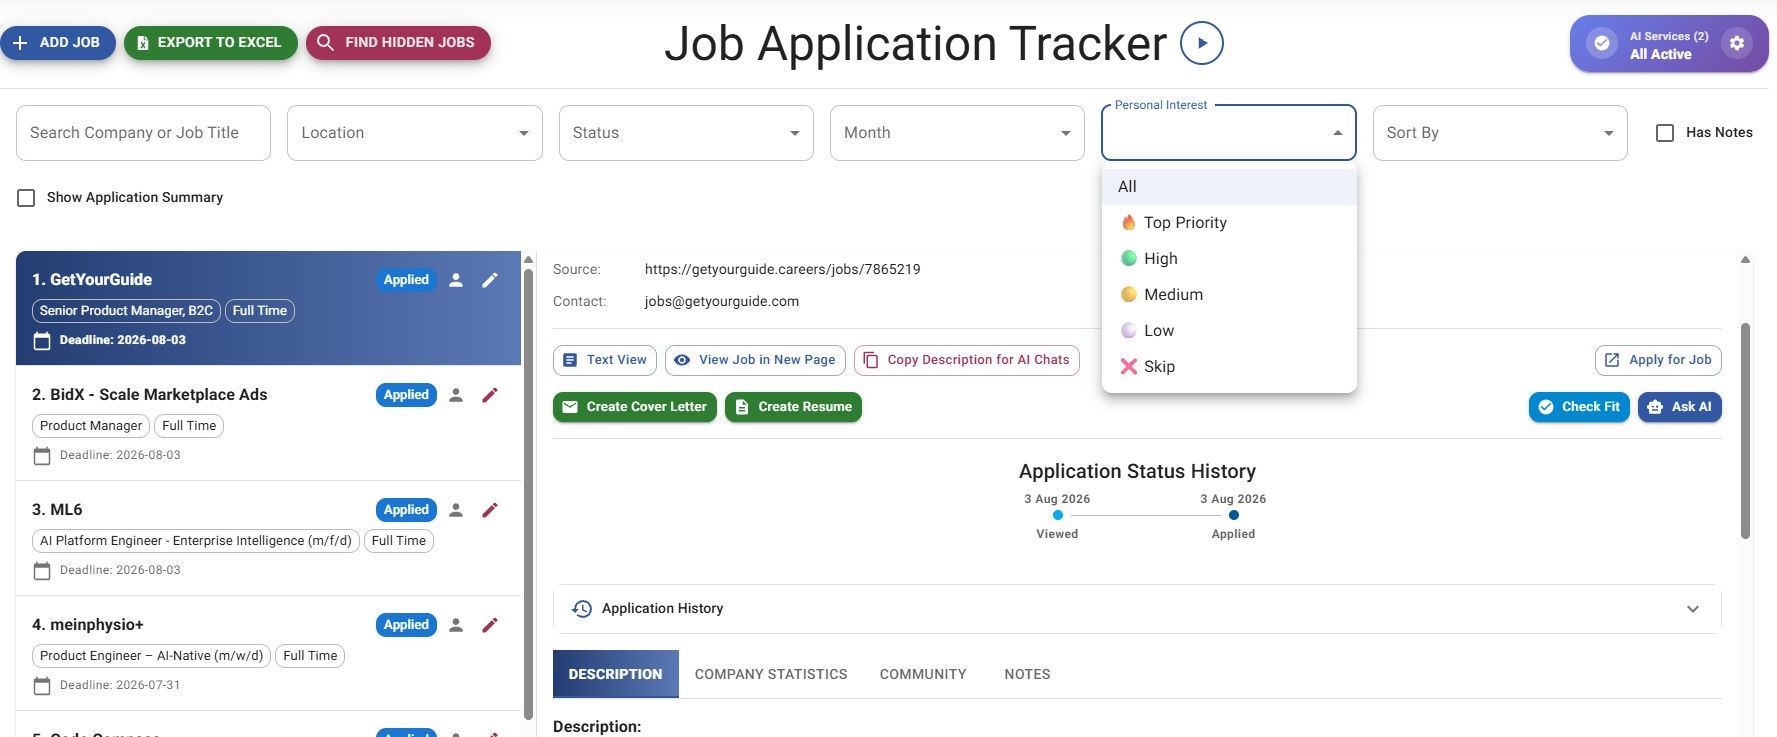Click the detail panel scrollbar thumb
This screenshot has width=1777, height=737.
coord(1745,430)
